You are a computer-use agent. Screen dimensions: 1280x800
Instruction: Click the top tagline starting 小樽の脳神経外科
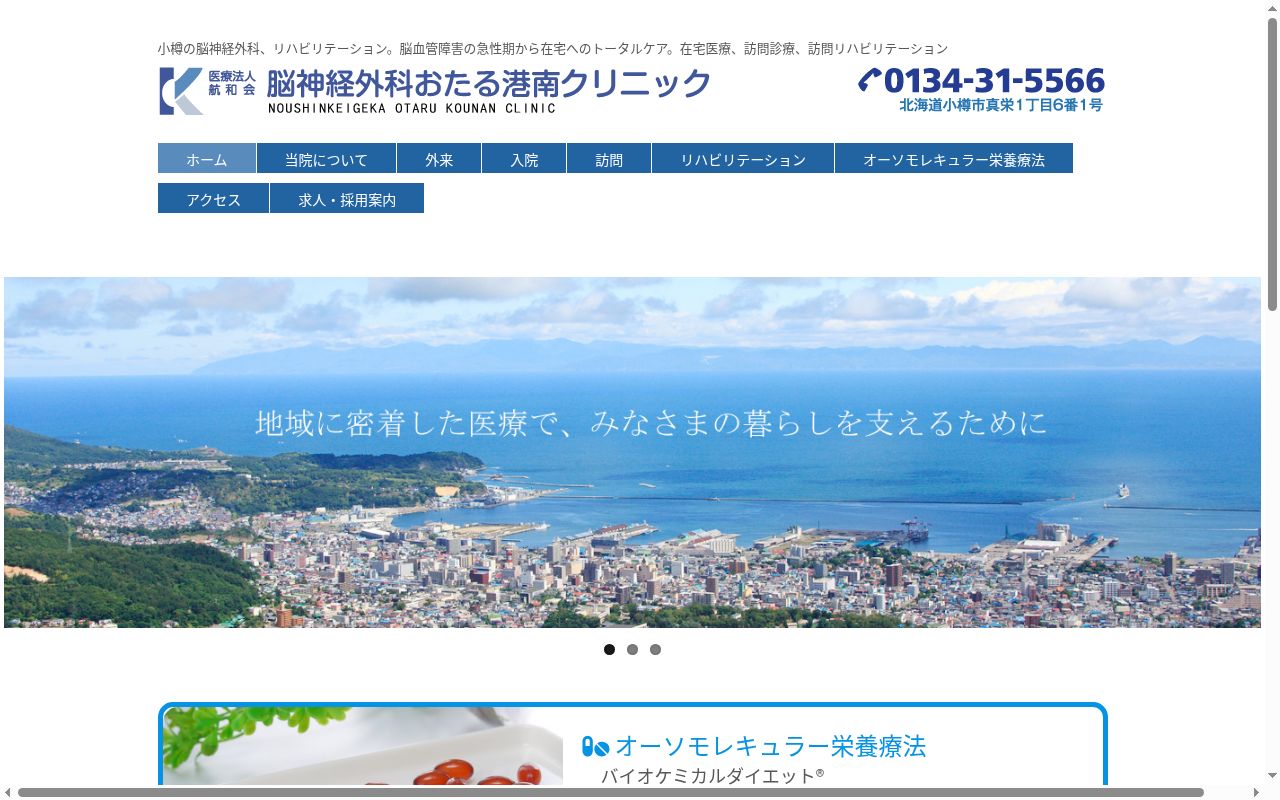(x=552, y=48)
